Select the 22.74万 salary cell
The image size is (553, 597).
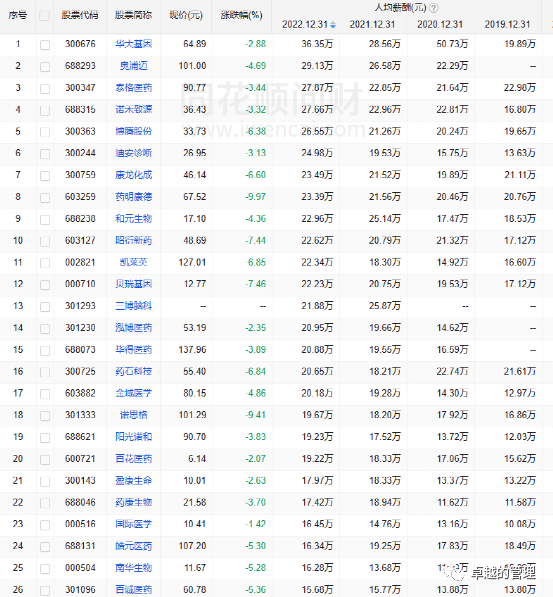tap(452, 372)
